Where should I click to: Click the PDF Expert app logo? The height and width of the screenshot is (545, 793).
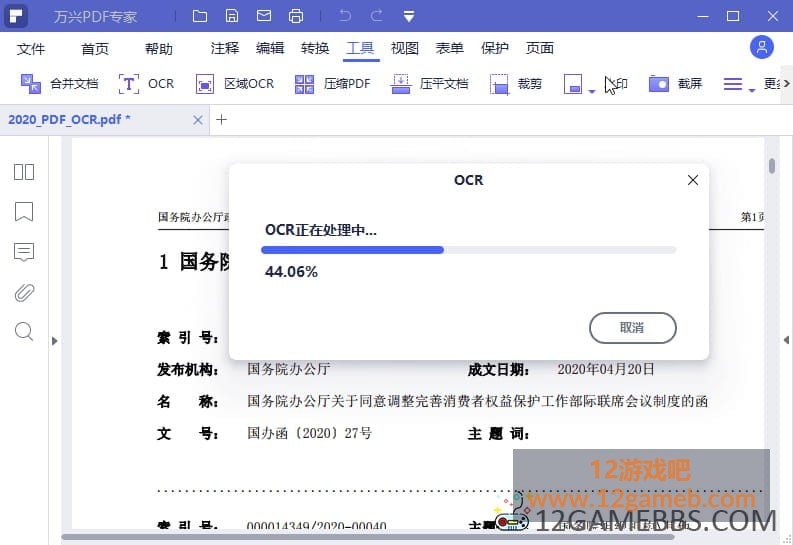[16, 16]
